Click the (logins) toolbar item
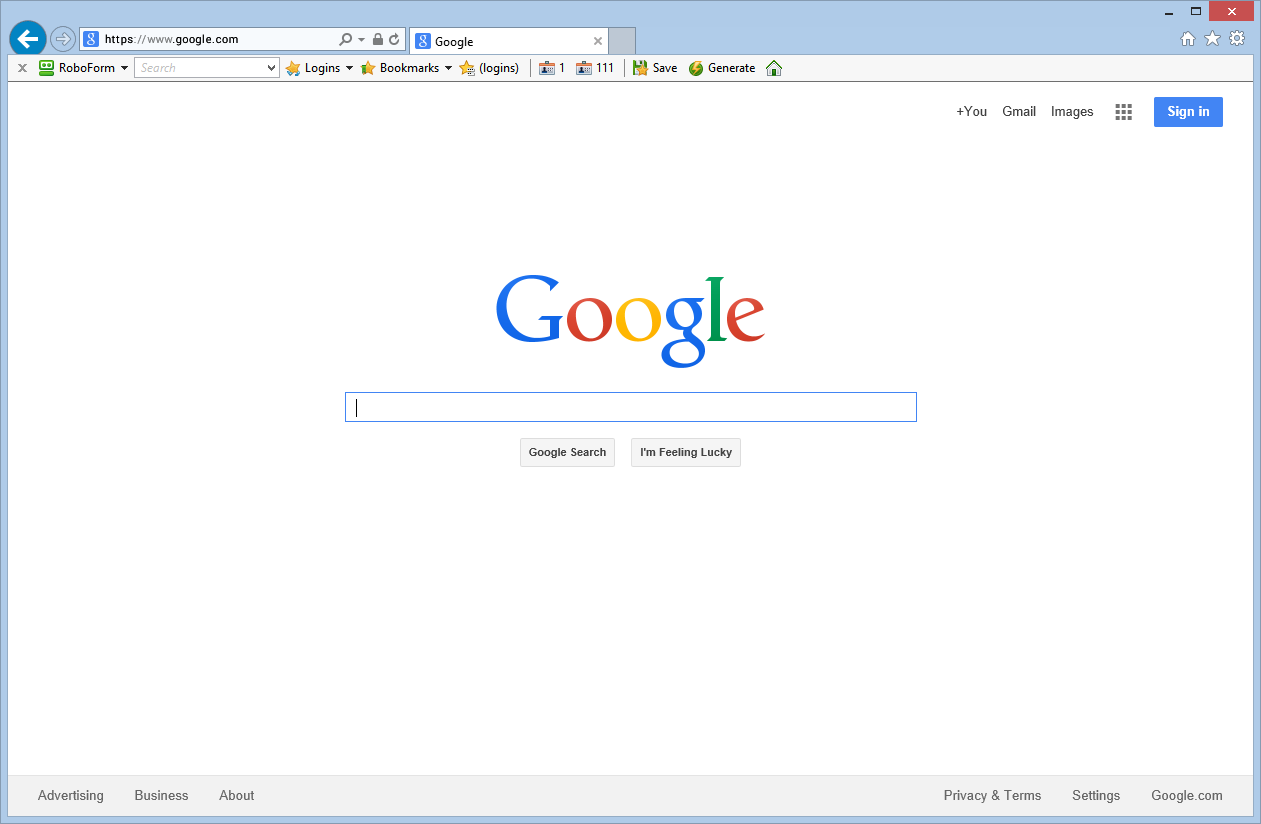Screen dimensions: 1261x824 tap(489, 68)
